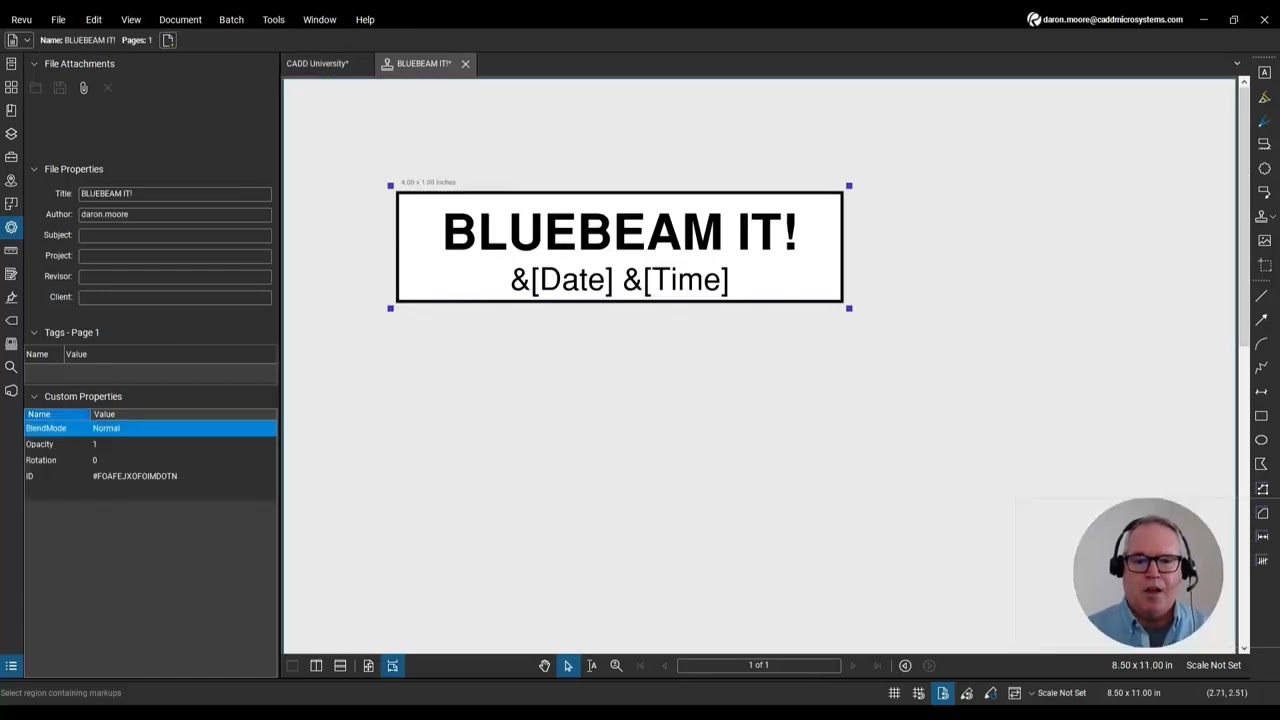Open the File Access panel icon

[x=11, y=64]
